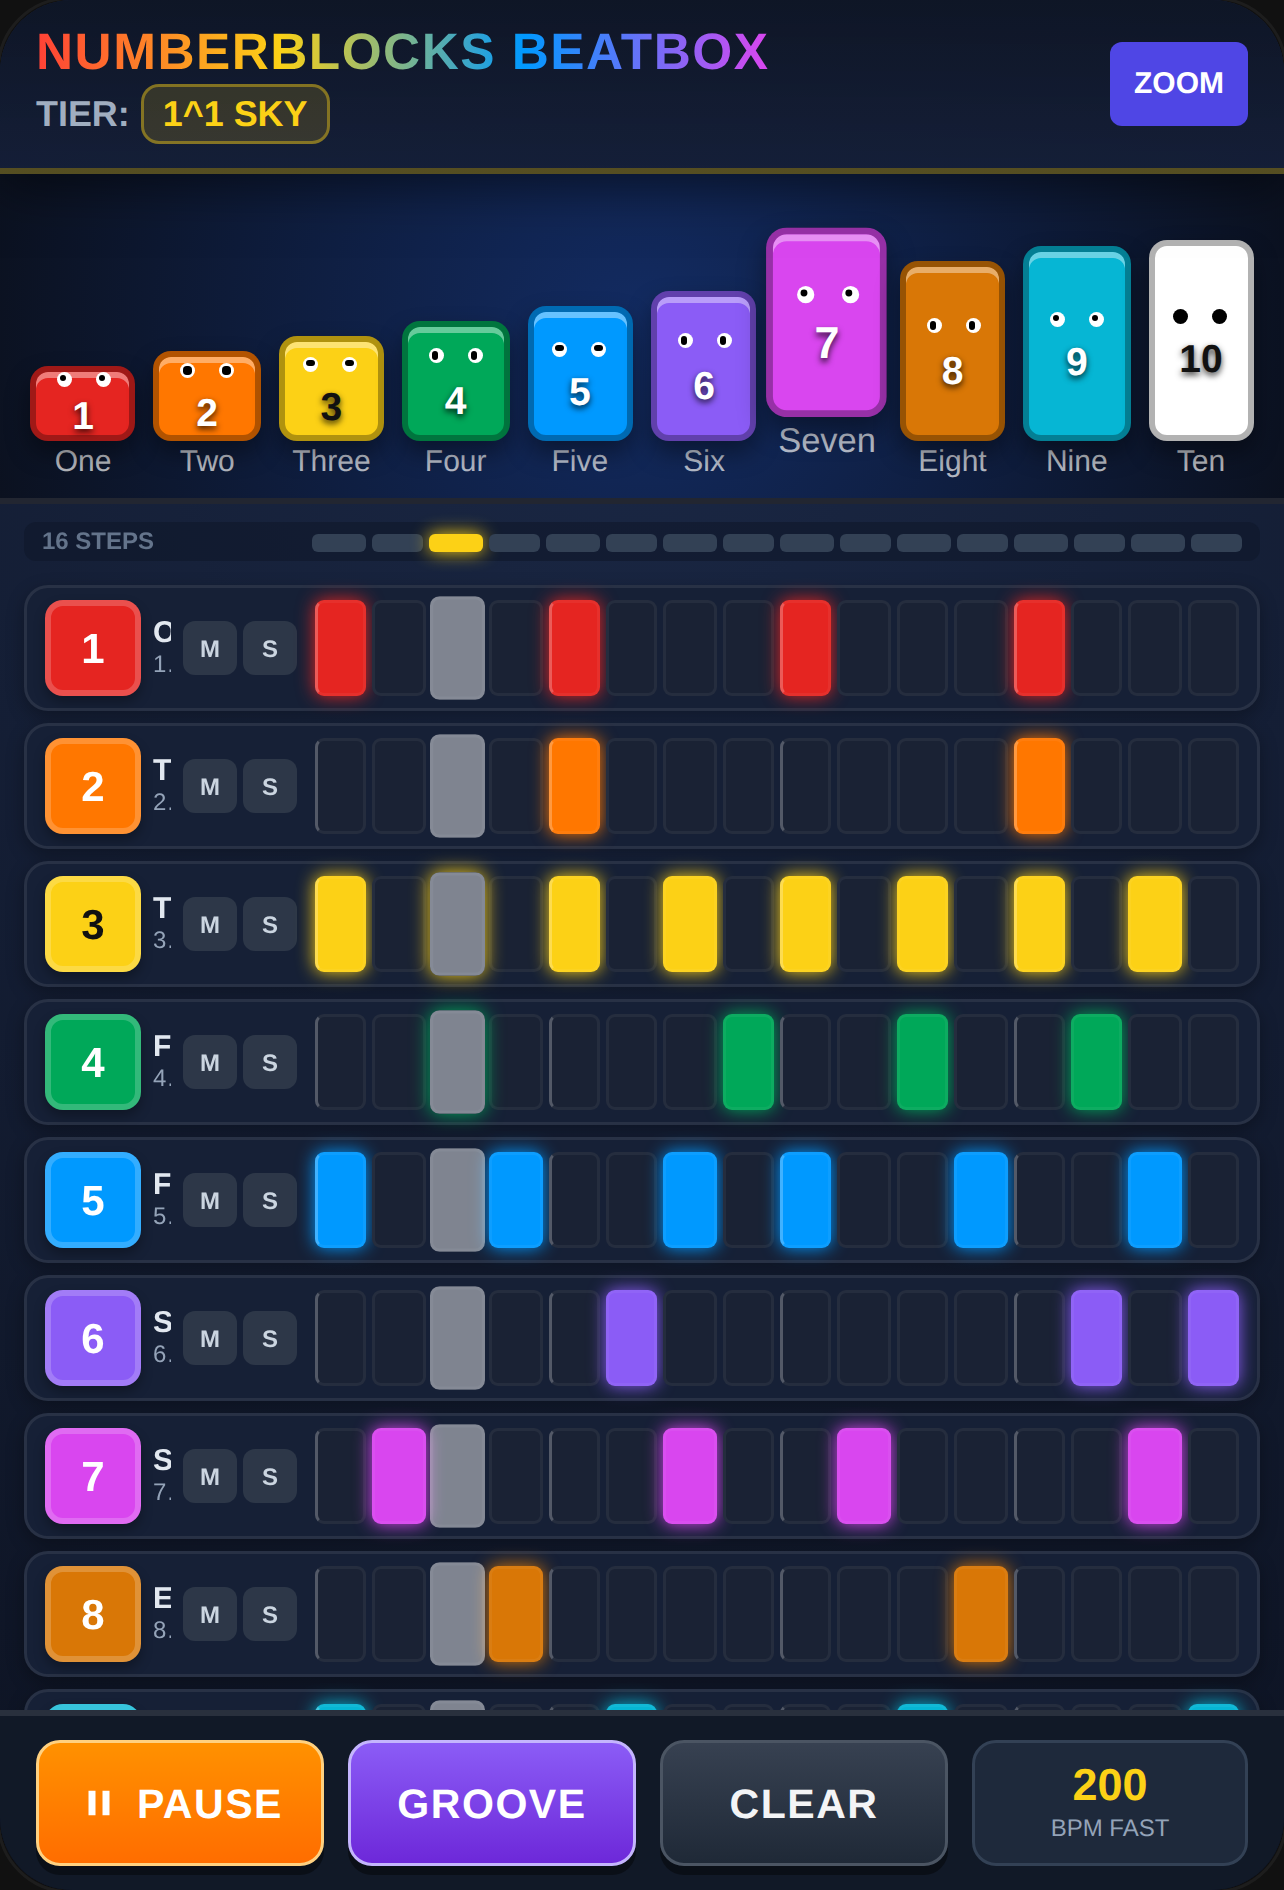
Task: Trigger track 4 green pad button
Action: [x=93, y=1062]
